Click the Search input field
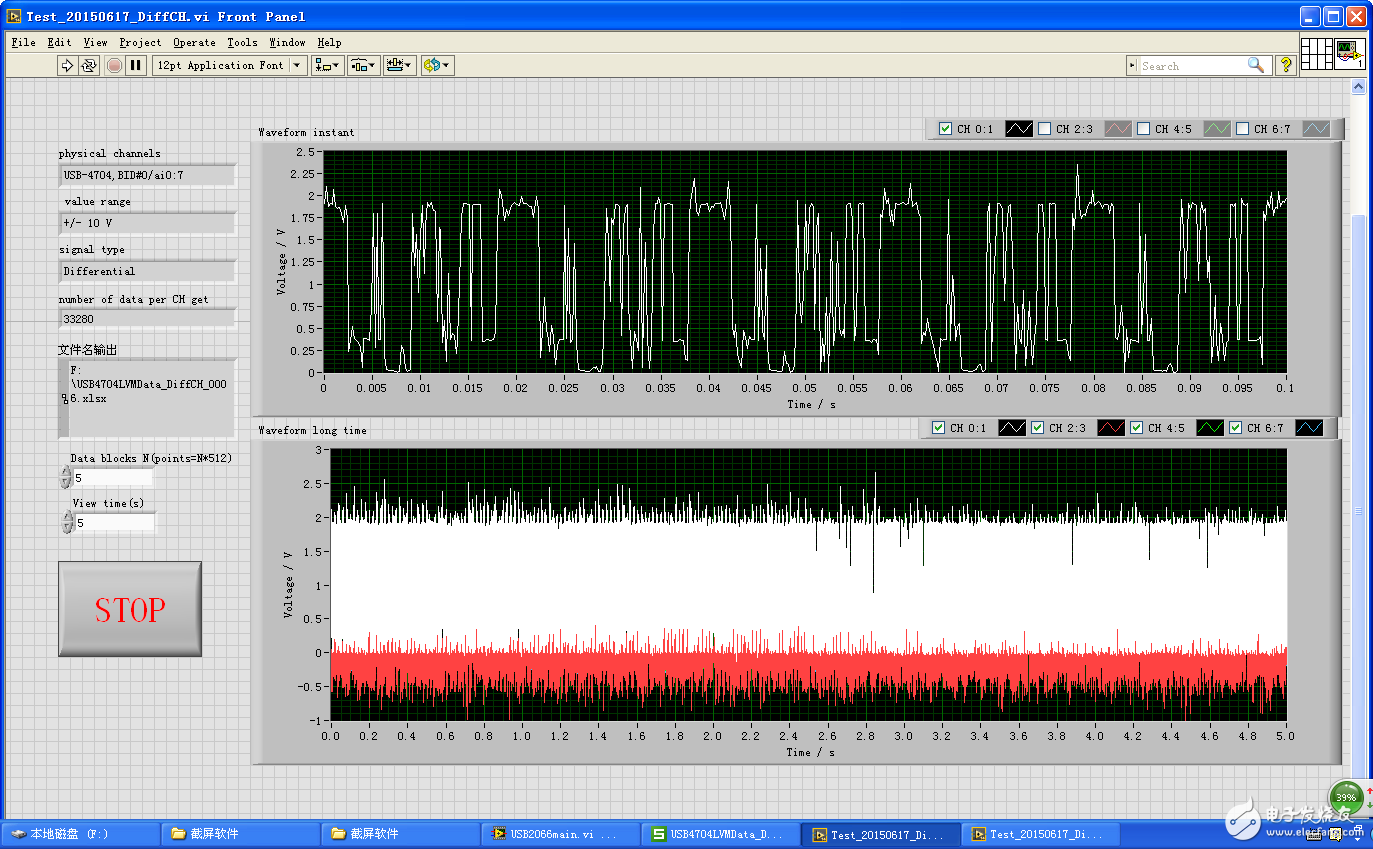The height and width of the screenshot is (849, 1373). pyautogui.click(x=1193, y=65)
